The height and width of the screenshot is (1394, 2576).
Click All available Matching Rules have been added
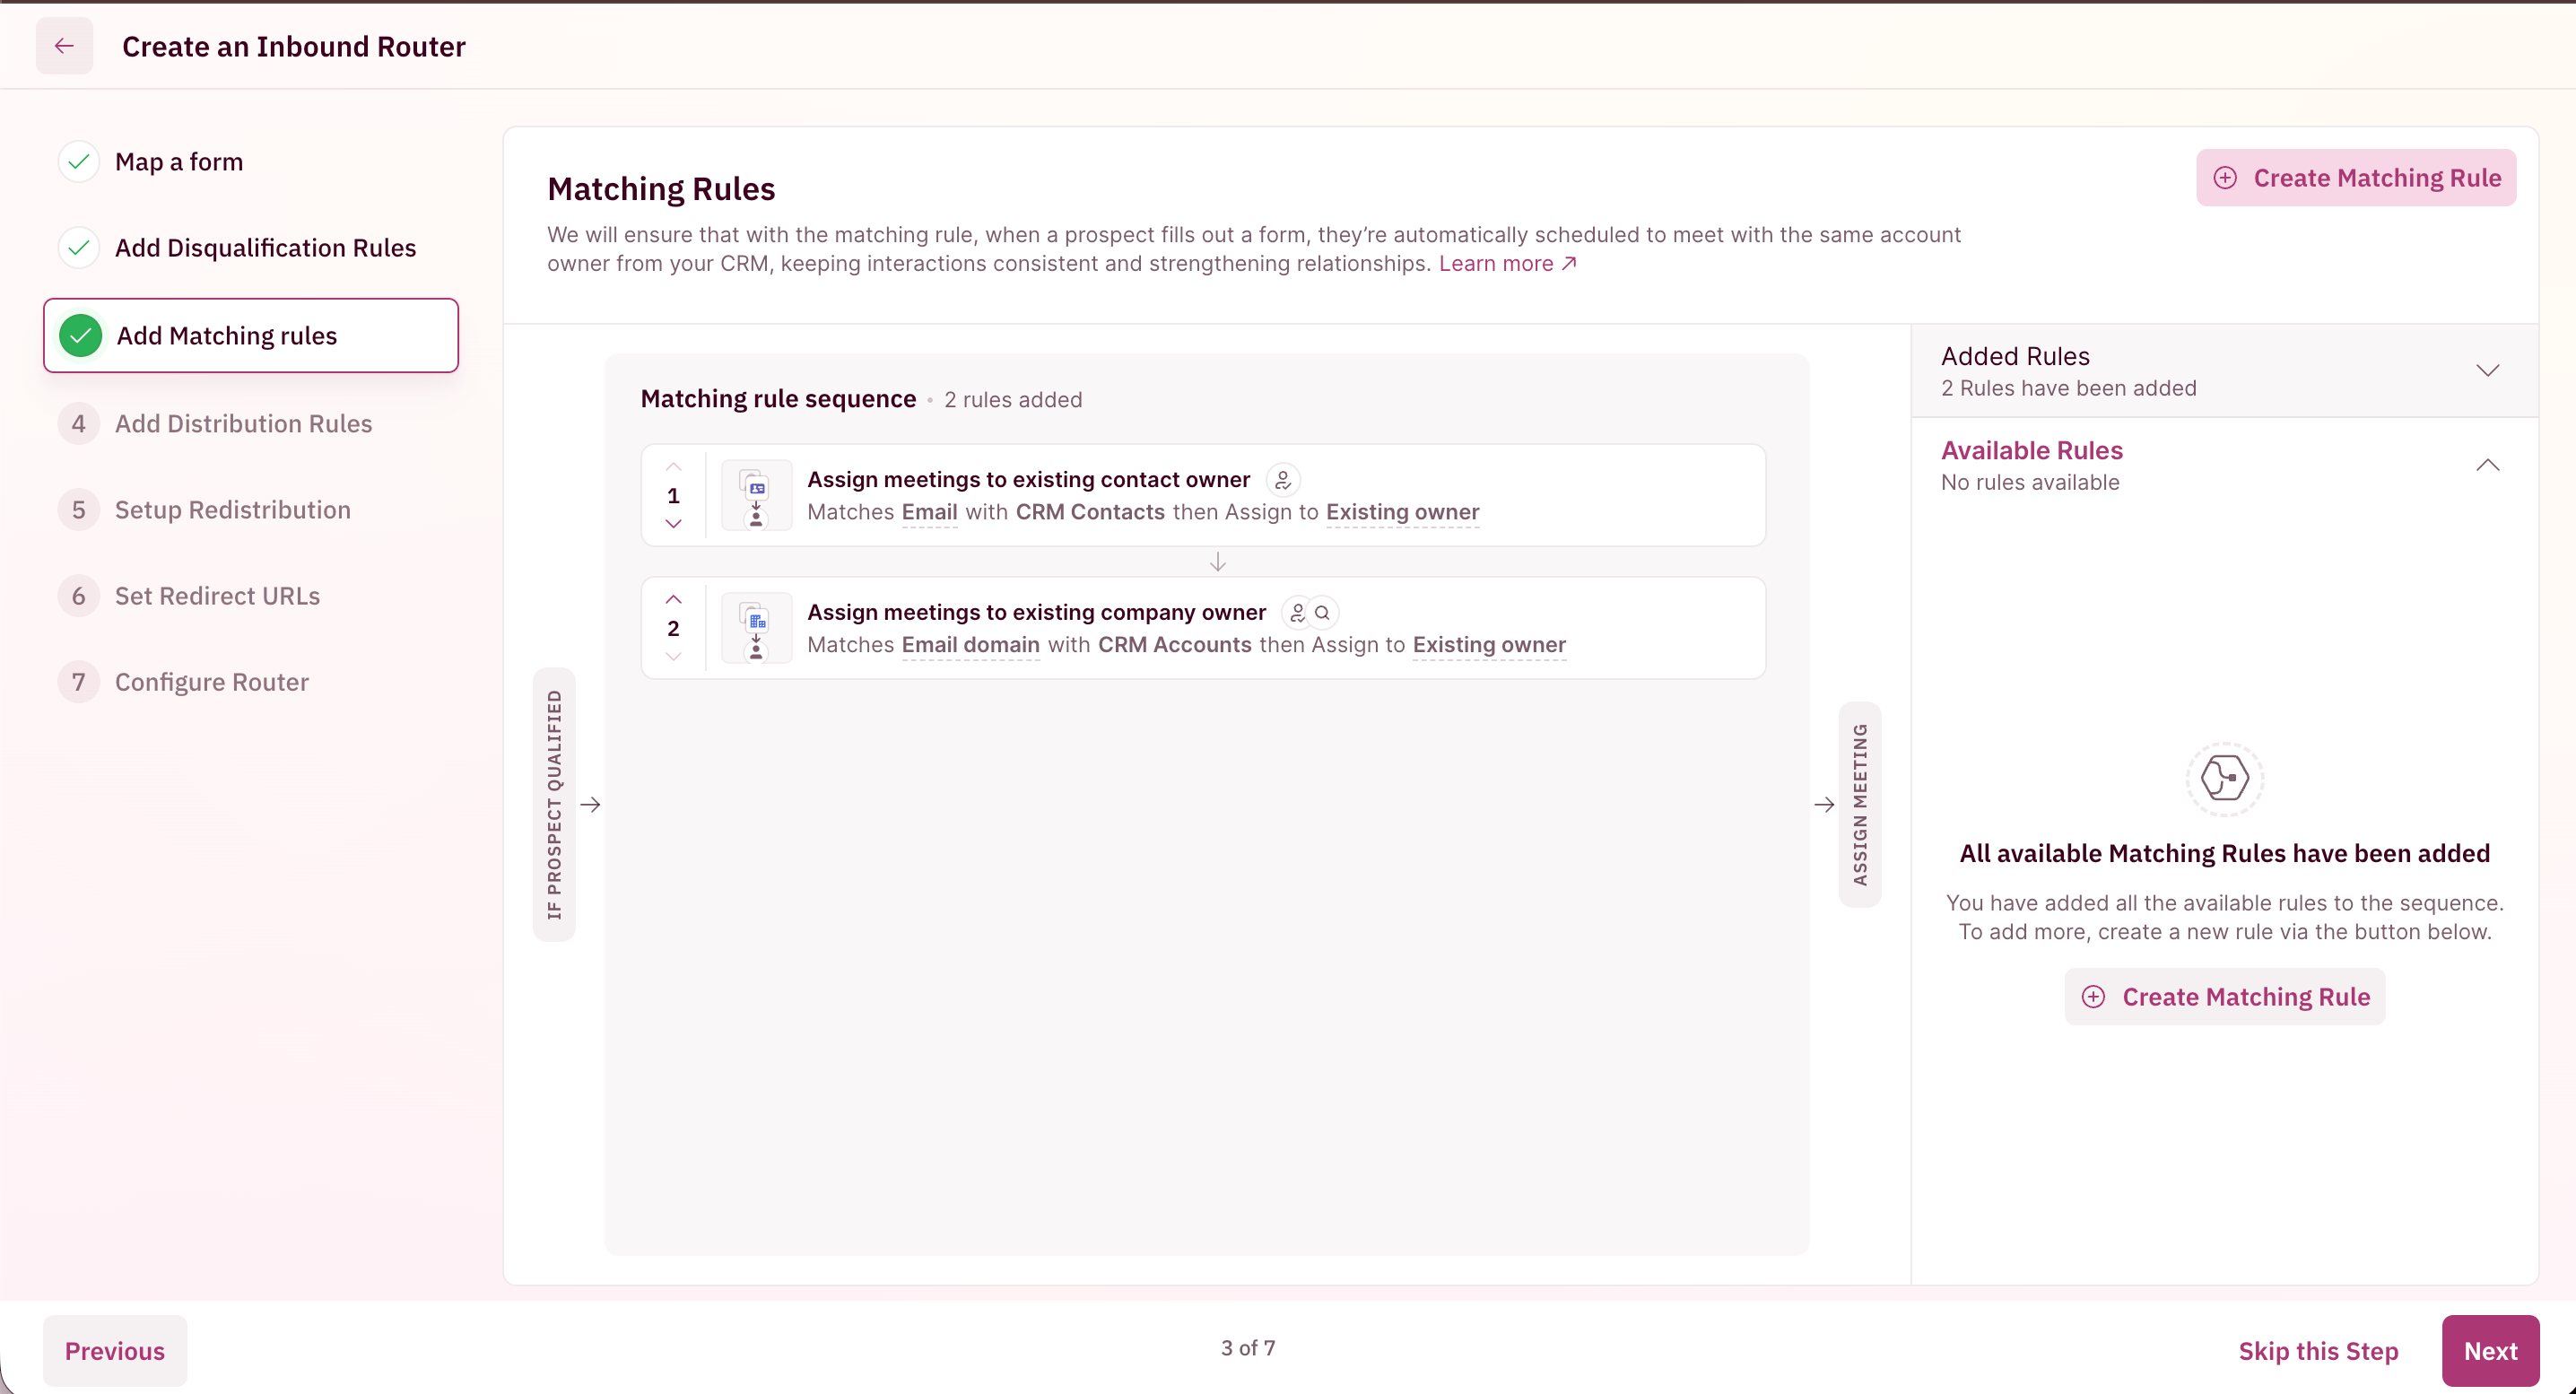pyautogui.click(x=2224, y=853)
